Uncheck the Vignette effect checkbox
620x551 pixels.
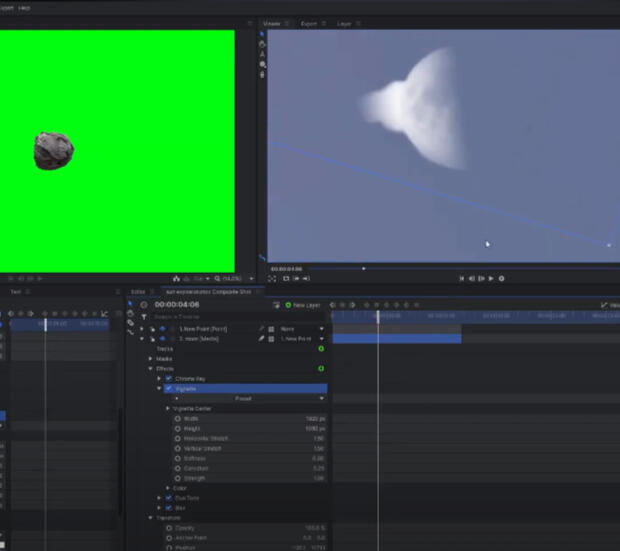click(x=168, y=389)
